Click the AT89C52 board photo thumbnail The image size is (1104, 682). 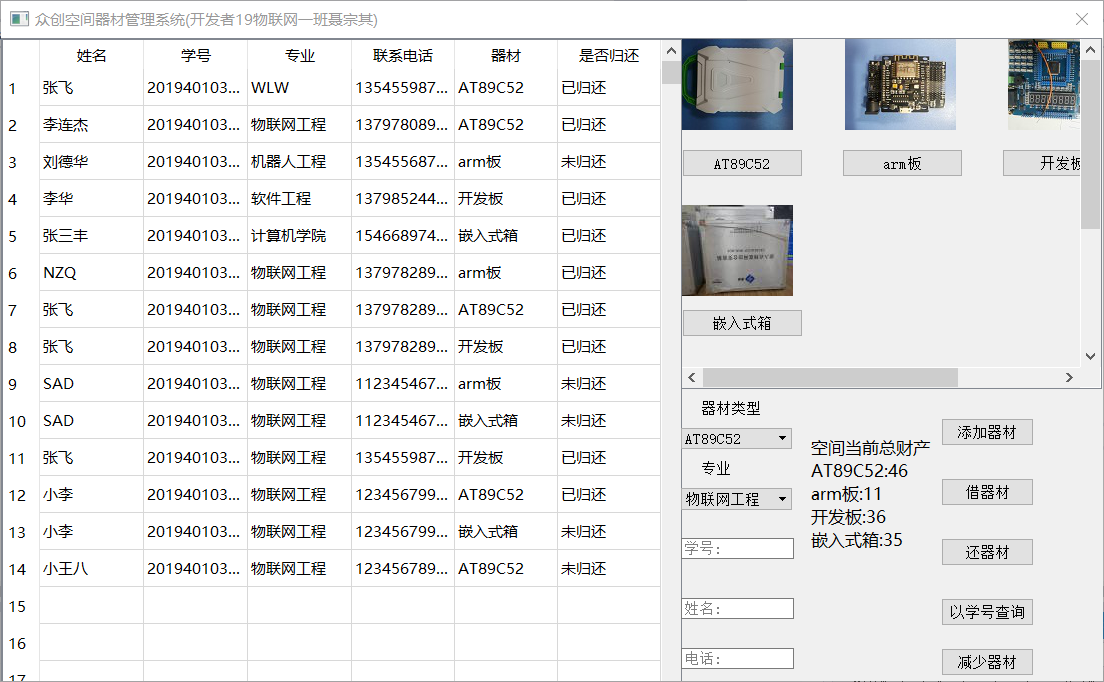(735, 84)
